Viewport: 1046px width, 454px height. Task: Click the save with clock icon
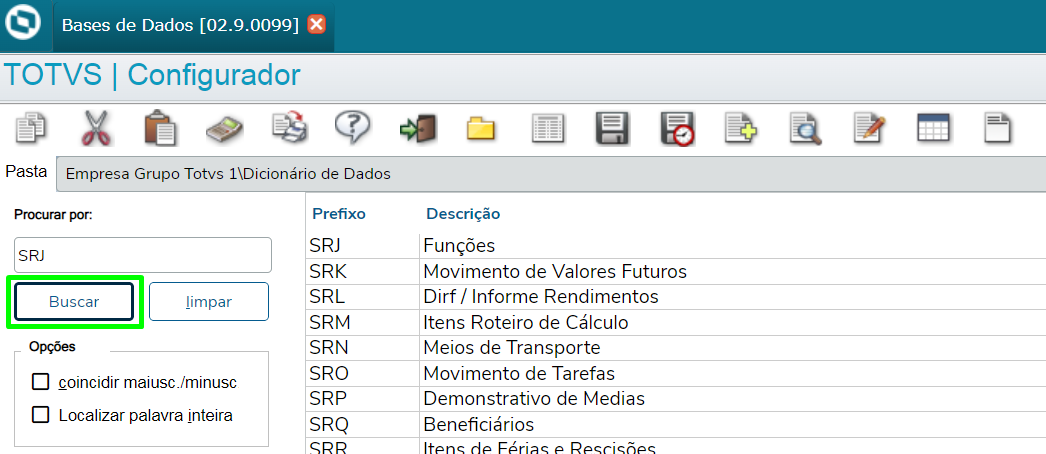[x=677, y=129]
